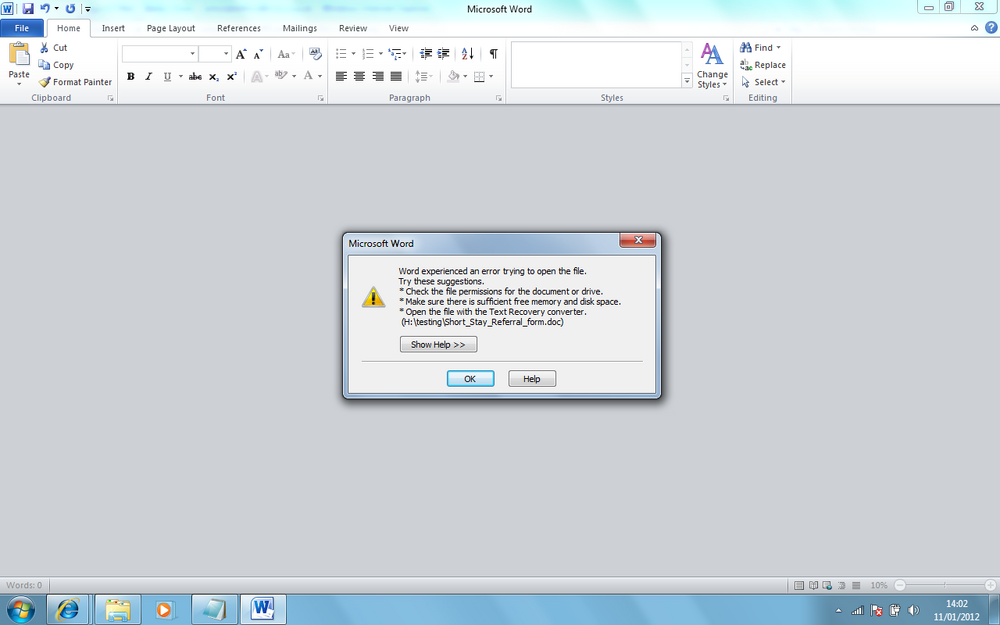This screenshot has width=1000, height=625.
Task: Click the Multilevel List icon
Action: point(395,54)
